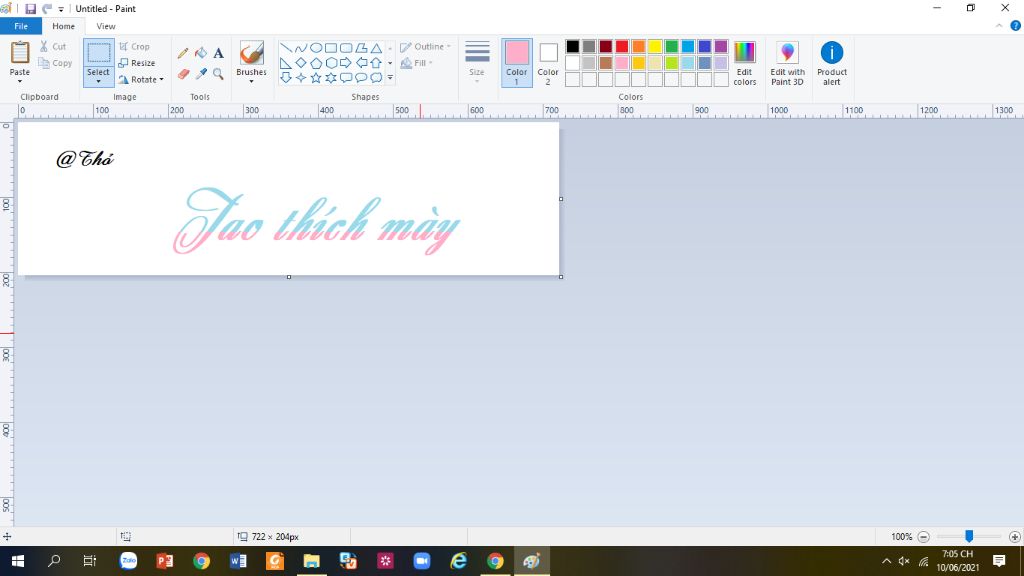Collapse the ribbon with the chevron
This screenshot has height=576, width=1024.
pos(999,26)
